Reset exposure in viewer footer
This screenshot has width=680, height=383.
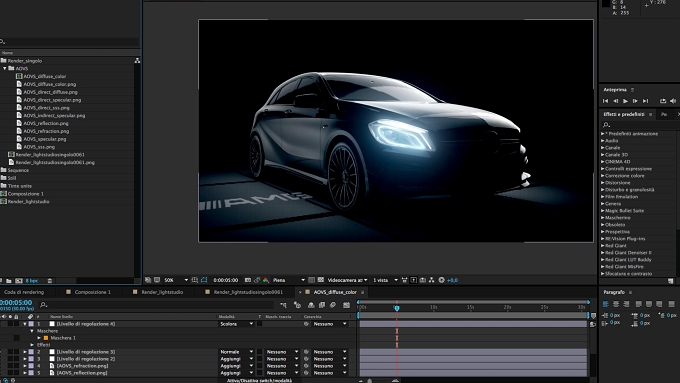point(441,280)
